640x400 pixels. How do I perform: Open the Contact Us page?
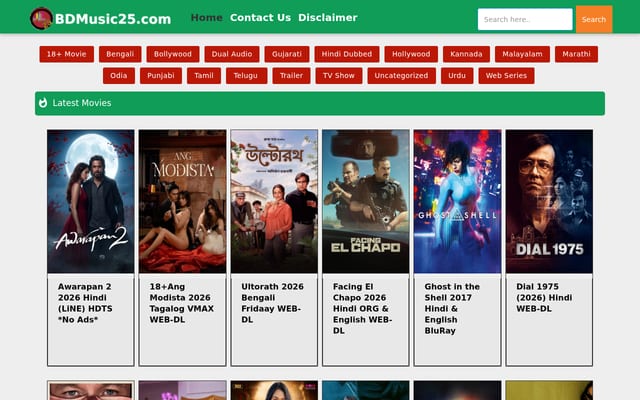(260, 18)
